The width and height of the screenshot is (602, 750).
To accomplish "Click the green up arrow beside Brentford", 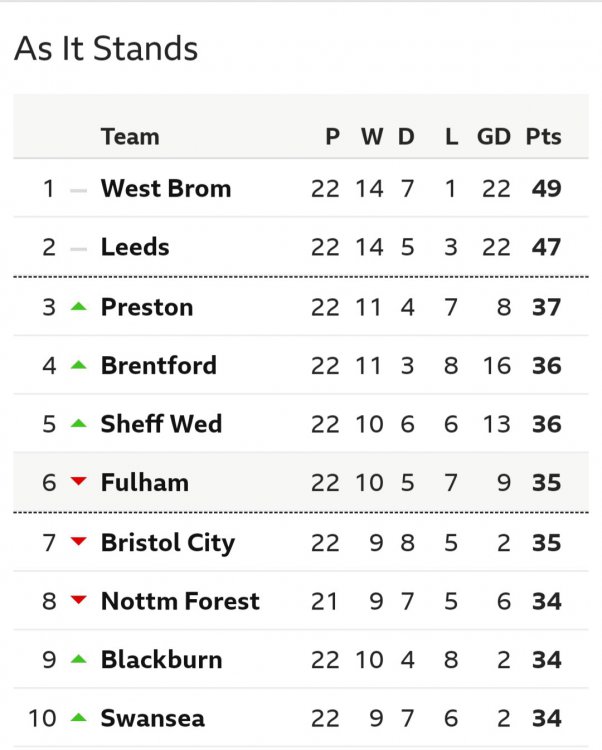I will coord(79,366).
